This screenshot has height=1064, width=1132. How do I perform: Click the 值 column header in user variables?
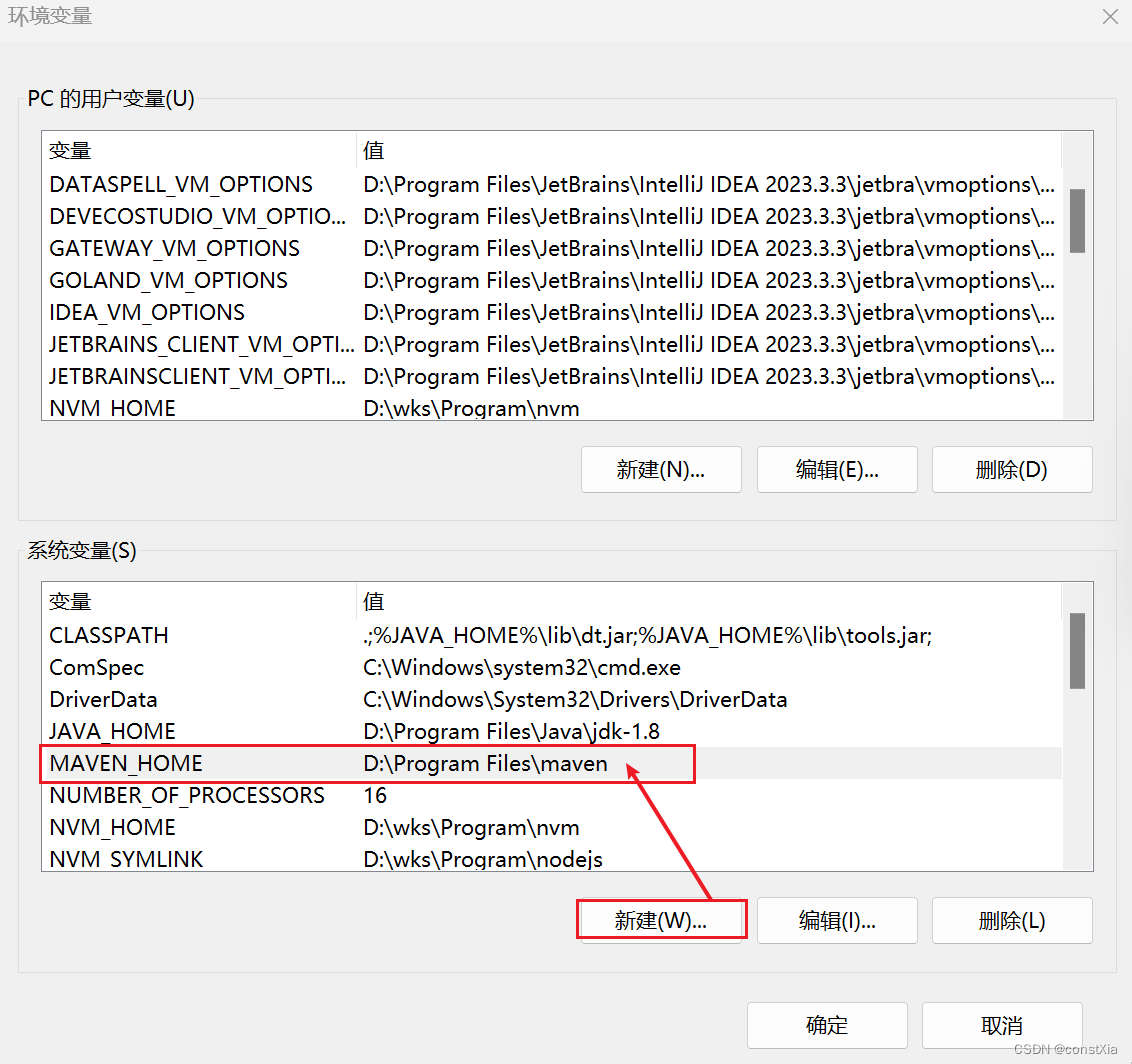pos(710,150)
